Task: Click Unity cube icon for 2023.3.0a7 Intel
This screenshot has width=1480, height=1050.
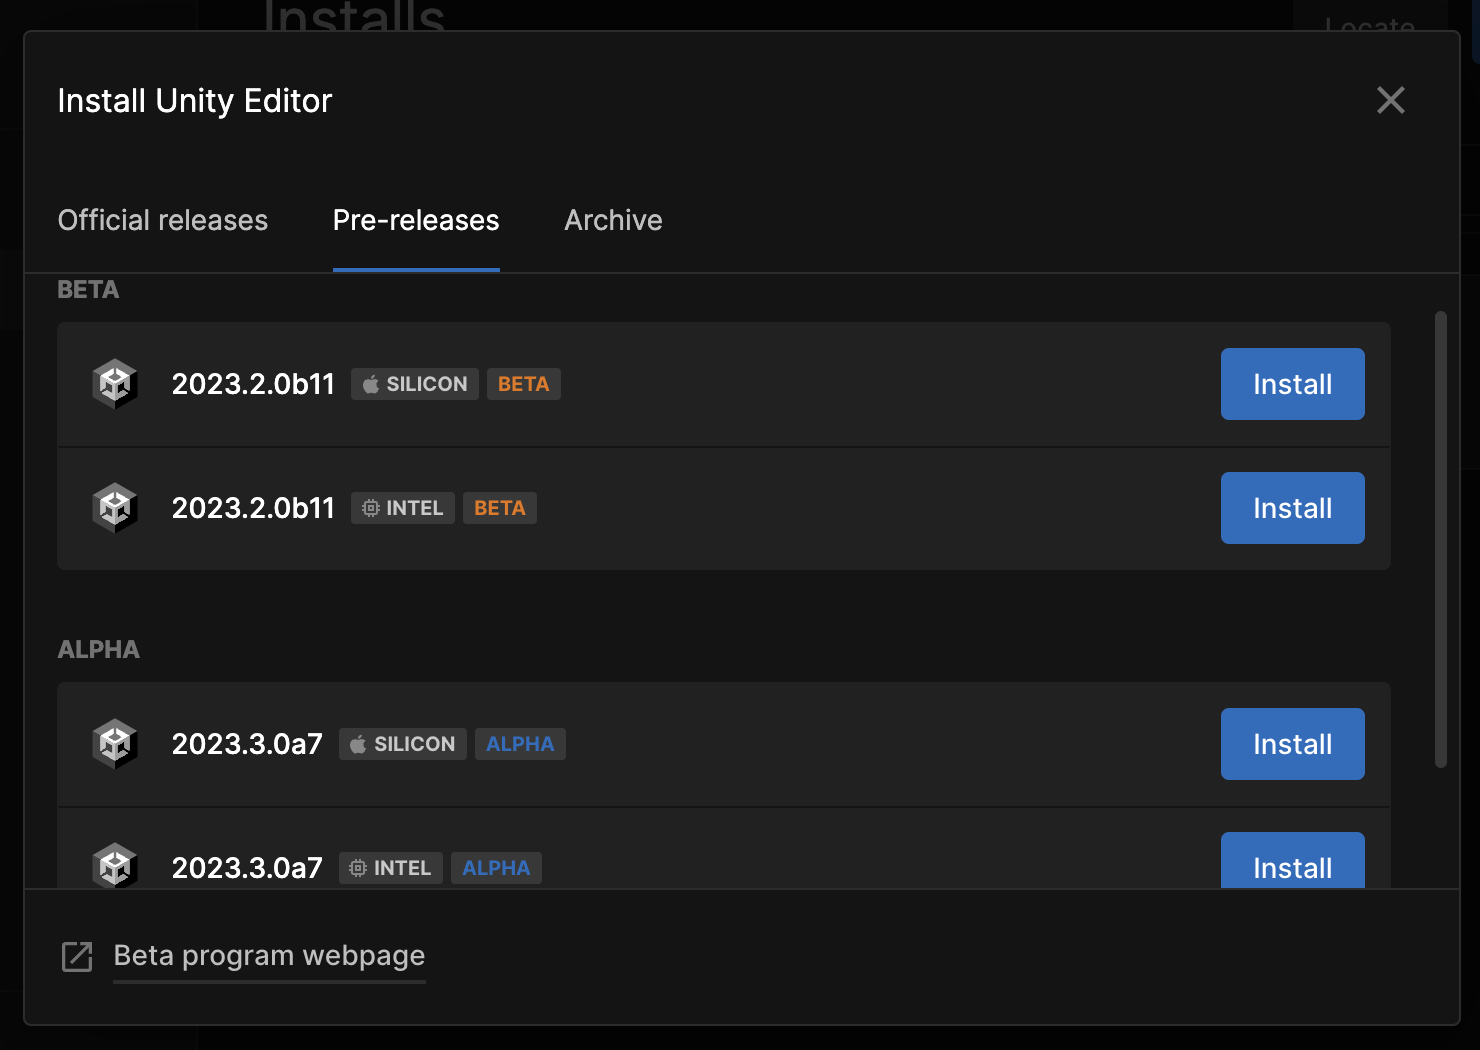Action: [x=115, y=866]
